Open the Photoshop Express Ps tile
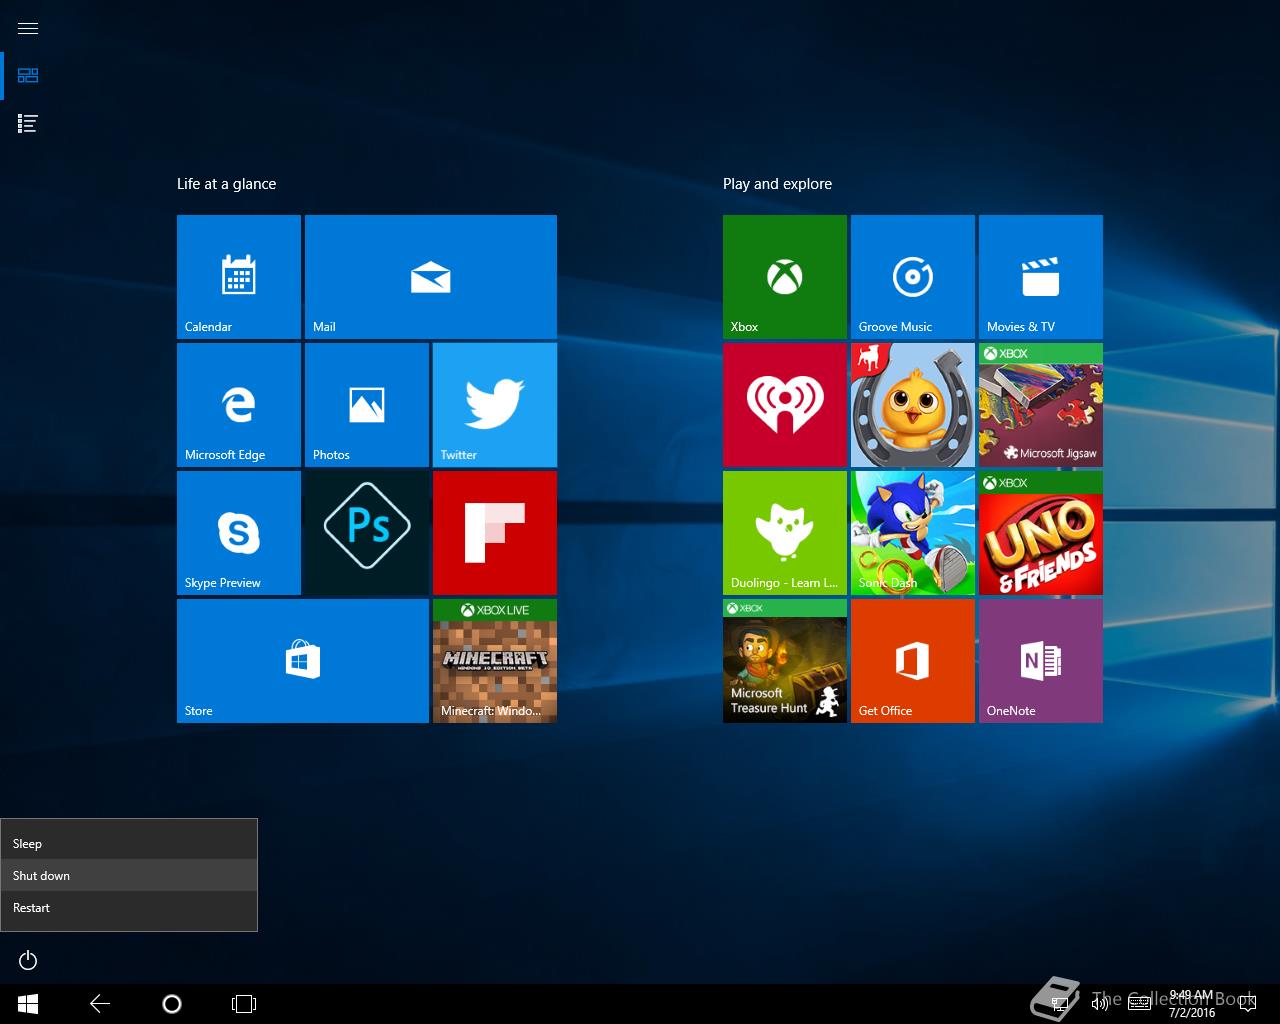The image size is (1280, 1024). tap(367, 533)
